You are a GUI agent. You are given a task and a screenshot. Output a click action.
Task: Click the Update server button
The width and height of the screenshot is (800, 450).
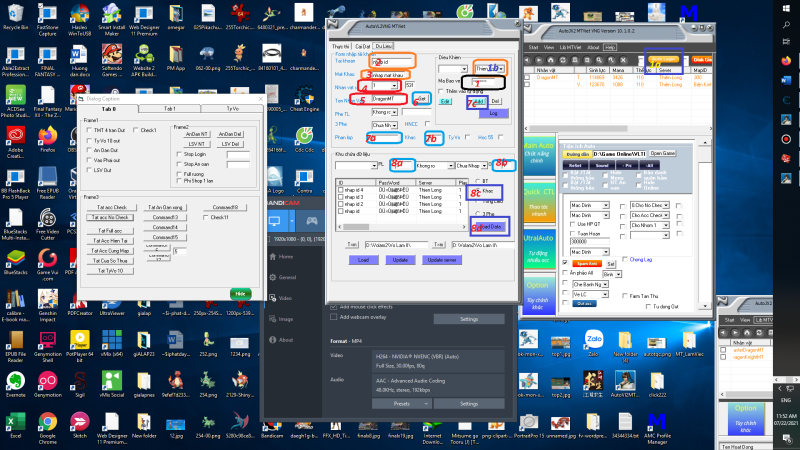pyautogui.click(x=443, y=259)
